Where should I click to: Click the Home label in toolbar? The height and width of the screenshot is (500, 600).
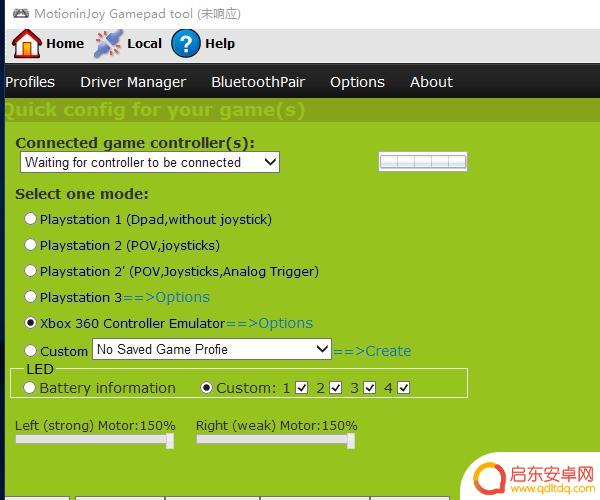click(65, 44)
